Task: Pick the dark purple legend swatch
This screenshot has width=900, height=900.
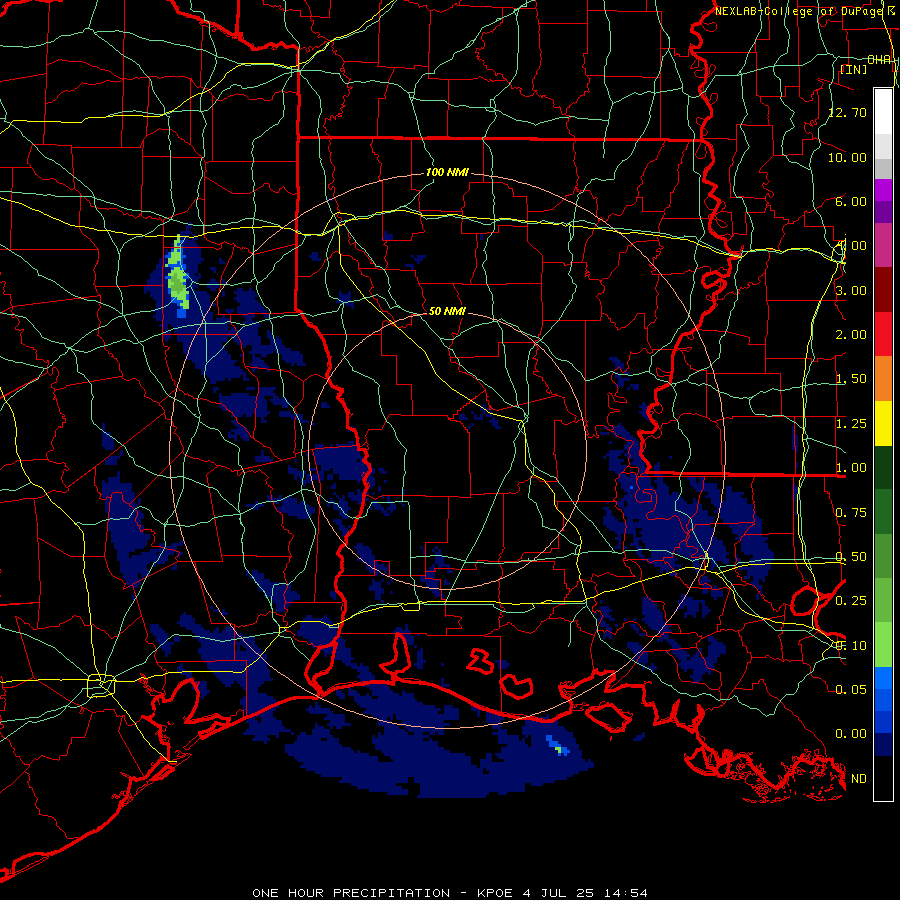Action: pyautogui.click(x=883, y=212)
